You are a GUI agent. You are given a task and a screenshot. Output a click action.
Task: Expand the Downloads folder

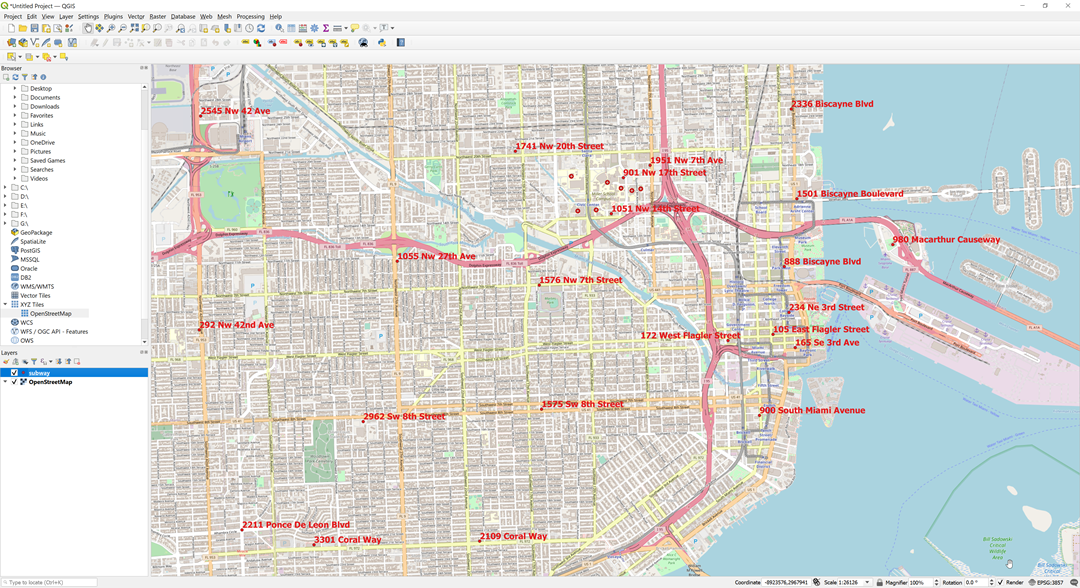point(14,106)
